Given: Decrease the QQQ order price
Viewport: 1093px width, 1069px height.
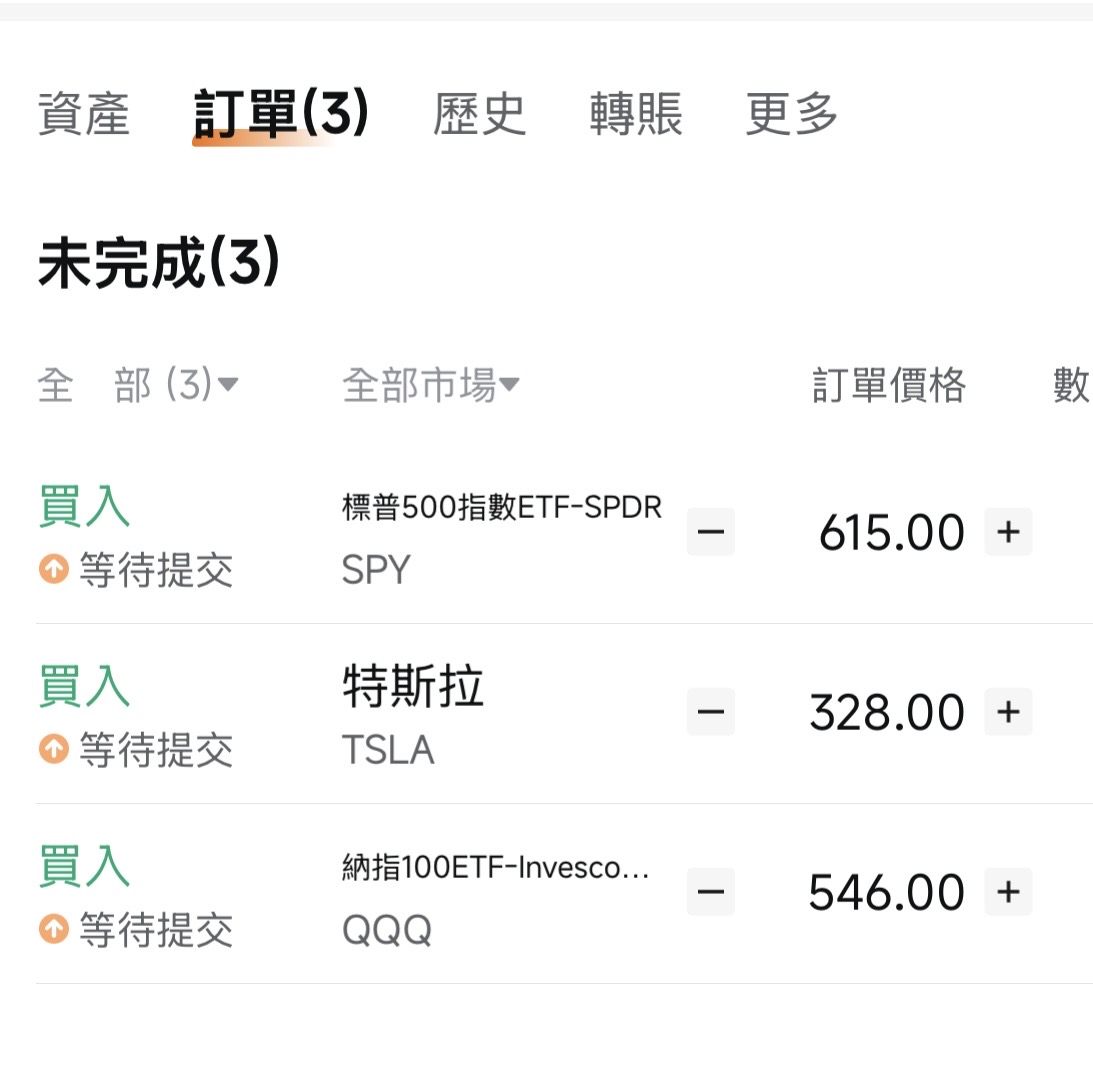Looking at the screenshot, I should click(x=711, y=891).
